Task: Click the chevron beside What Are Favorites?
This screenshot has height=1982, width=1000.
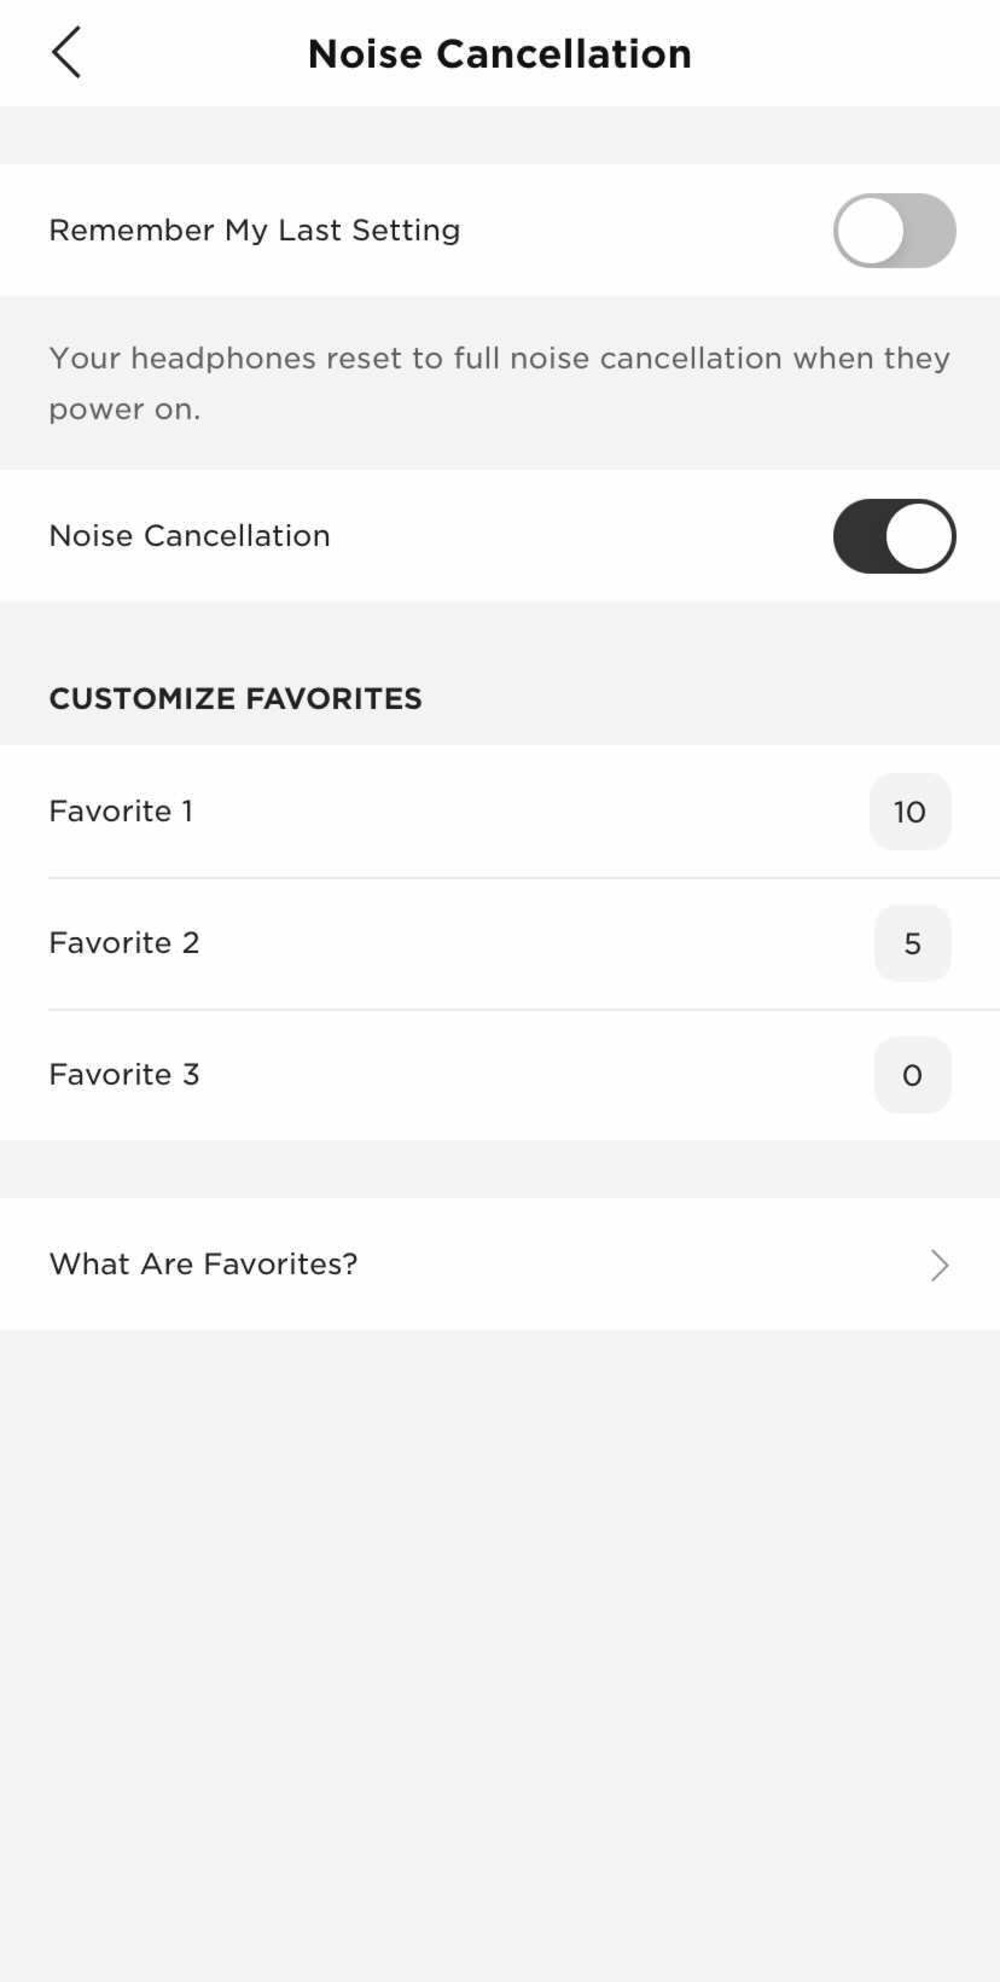Action: coord(939,1265)
